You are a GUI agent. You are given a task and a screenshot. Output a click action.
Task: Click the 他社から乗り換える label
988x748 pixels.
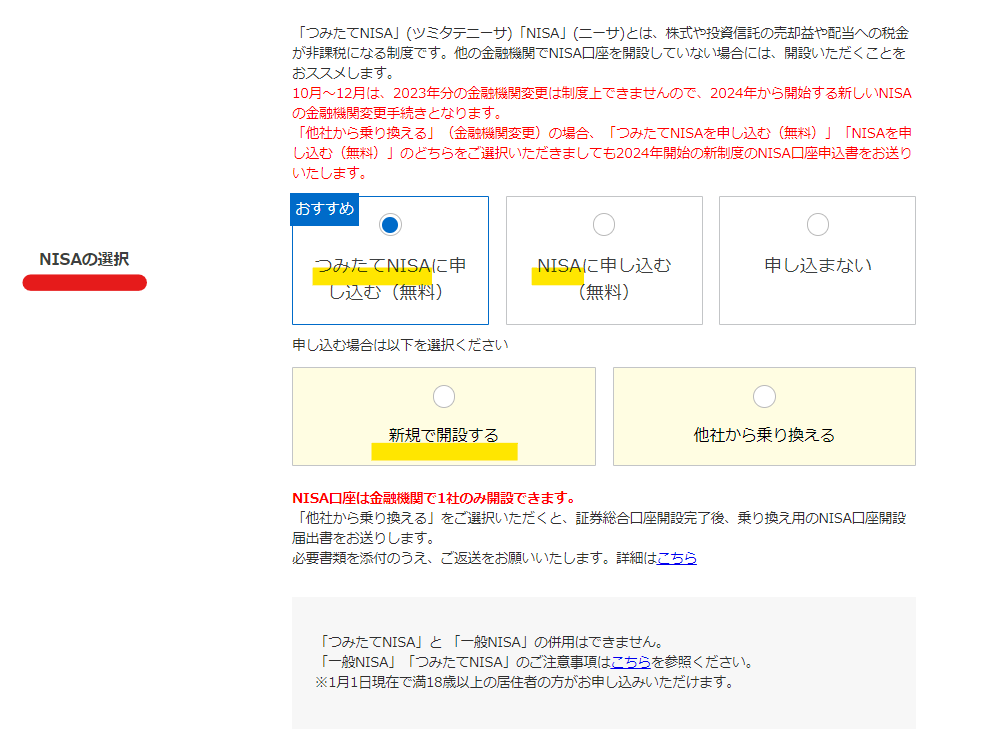[x=764, y=435]
